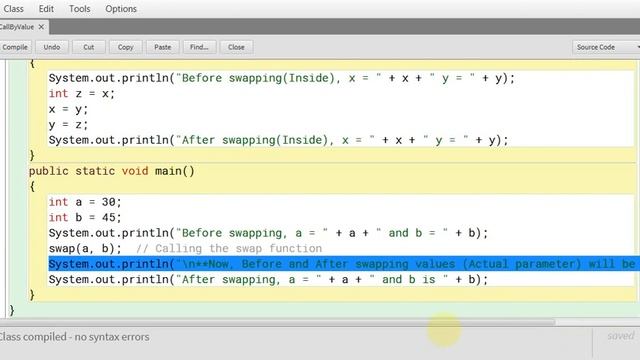The height and width of the screenshot is (360, 640).
Task: Click the 'int b = 45;' line
Action: coord(85,218)
